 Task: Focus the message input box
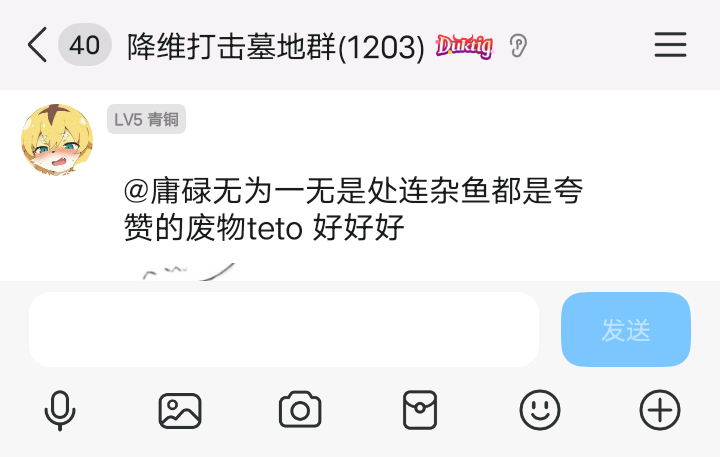point(284,329)
